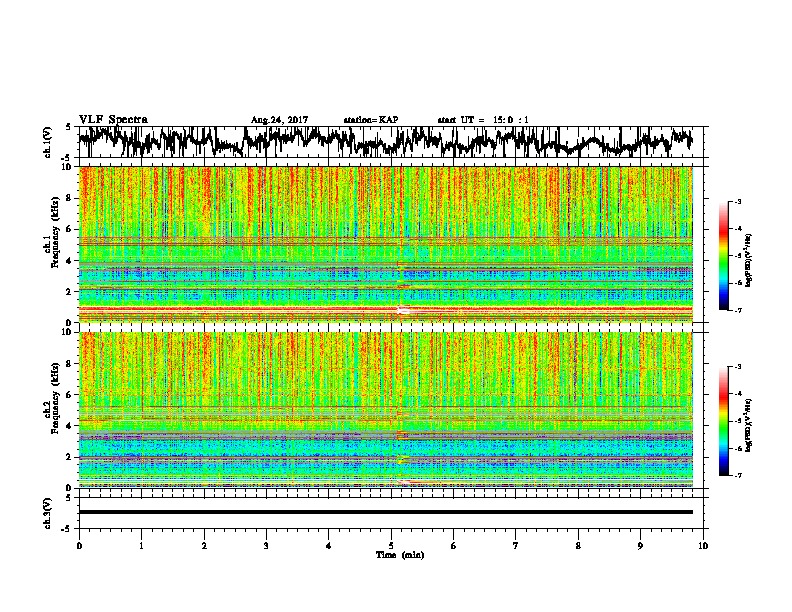
Task: Click the ch.1 colorbar log(PSD) label
Action: tap(750, 261)
